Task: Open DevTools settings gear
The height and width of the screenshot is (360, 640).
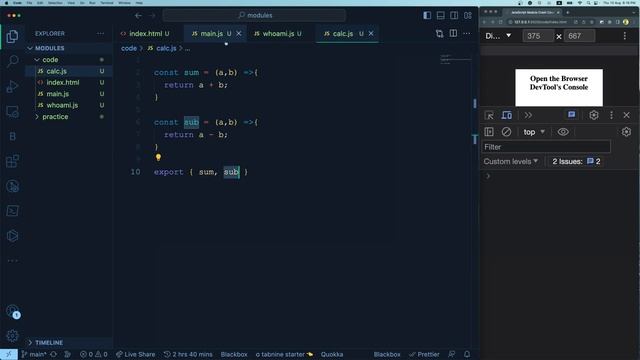Action: coord(593,116)
